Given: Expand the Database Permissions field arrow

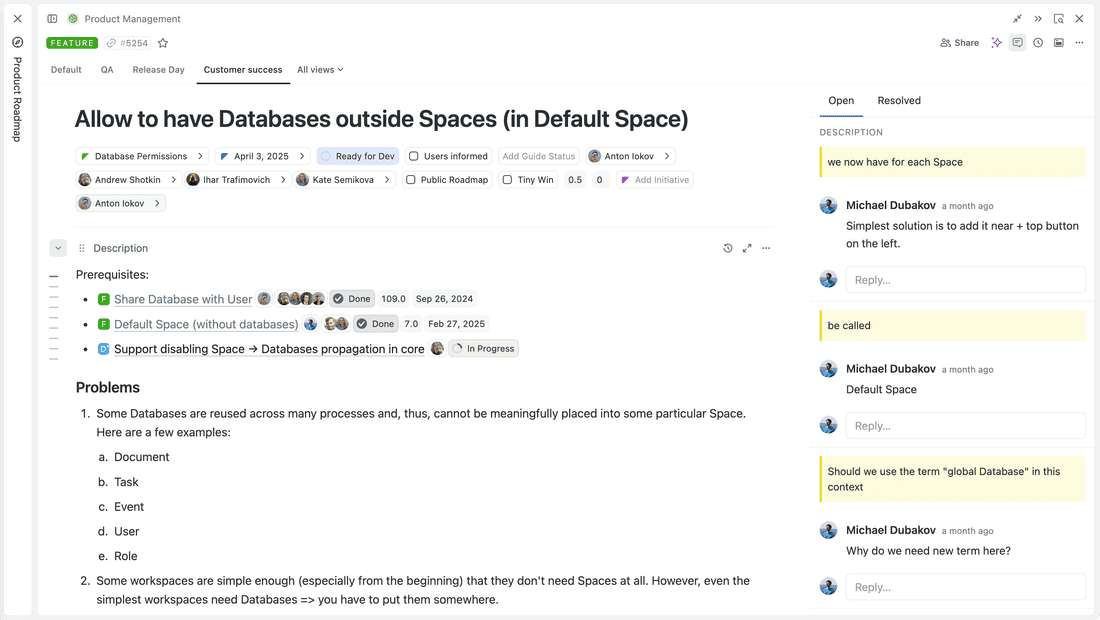Looking at the screenshot, I should pos(200,156).
